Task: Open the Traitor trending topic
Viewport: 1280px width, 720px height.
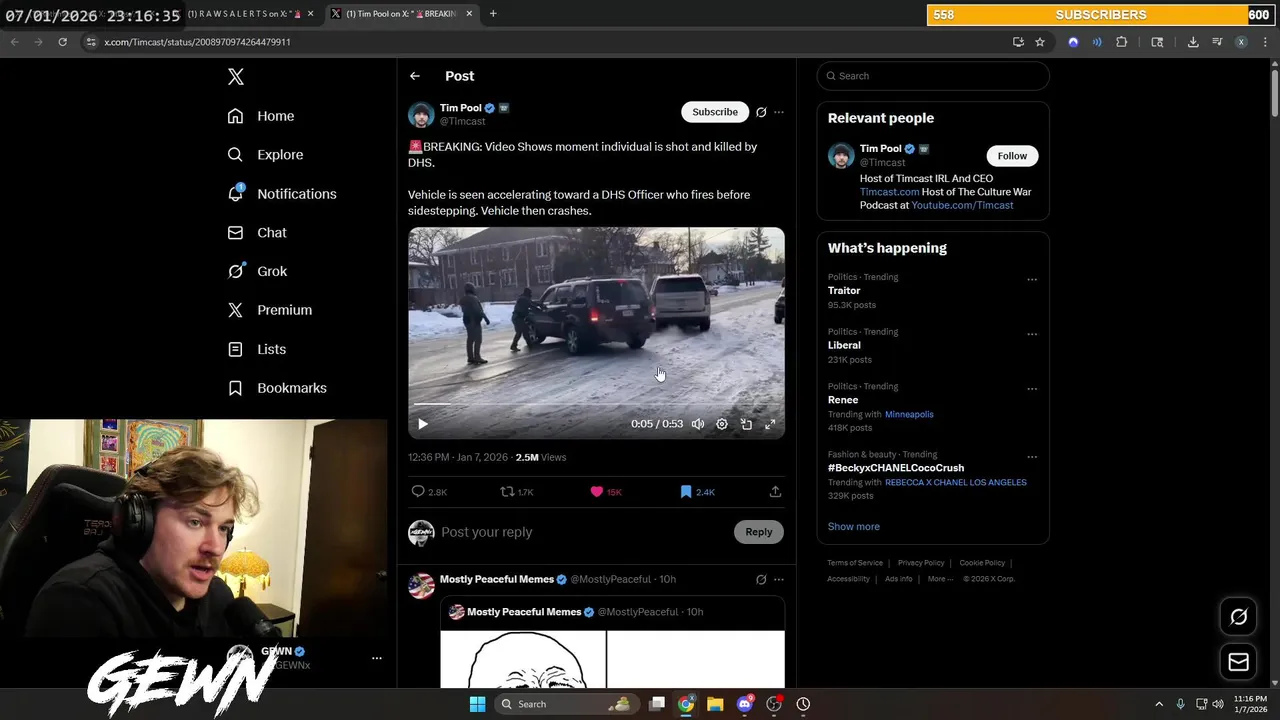Action: 844,291
